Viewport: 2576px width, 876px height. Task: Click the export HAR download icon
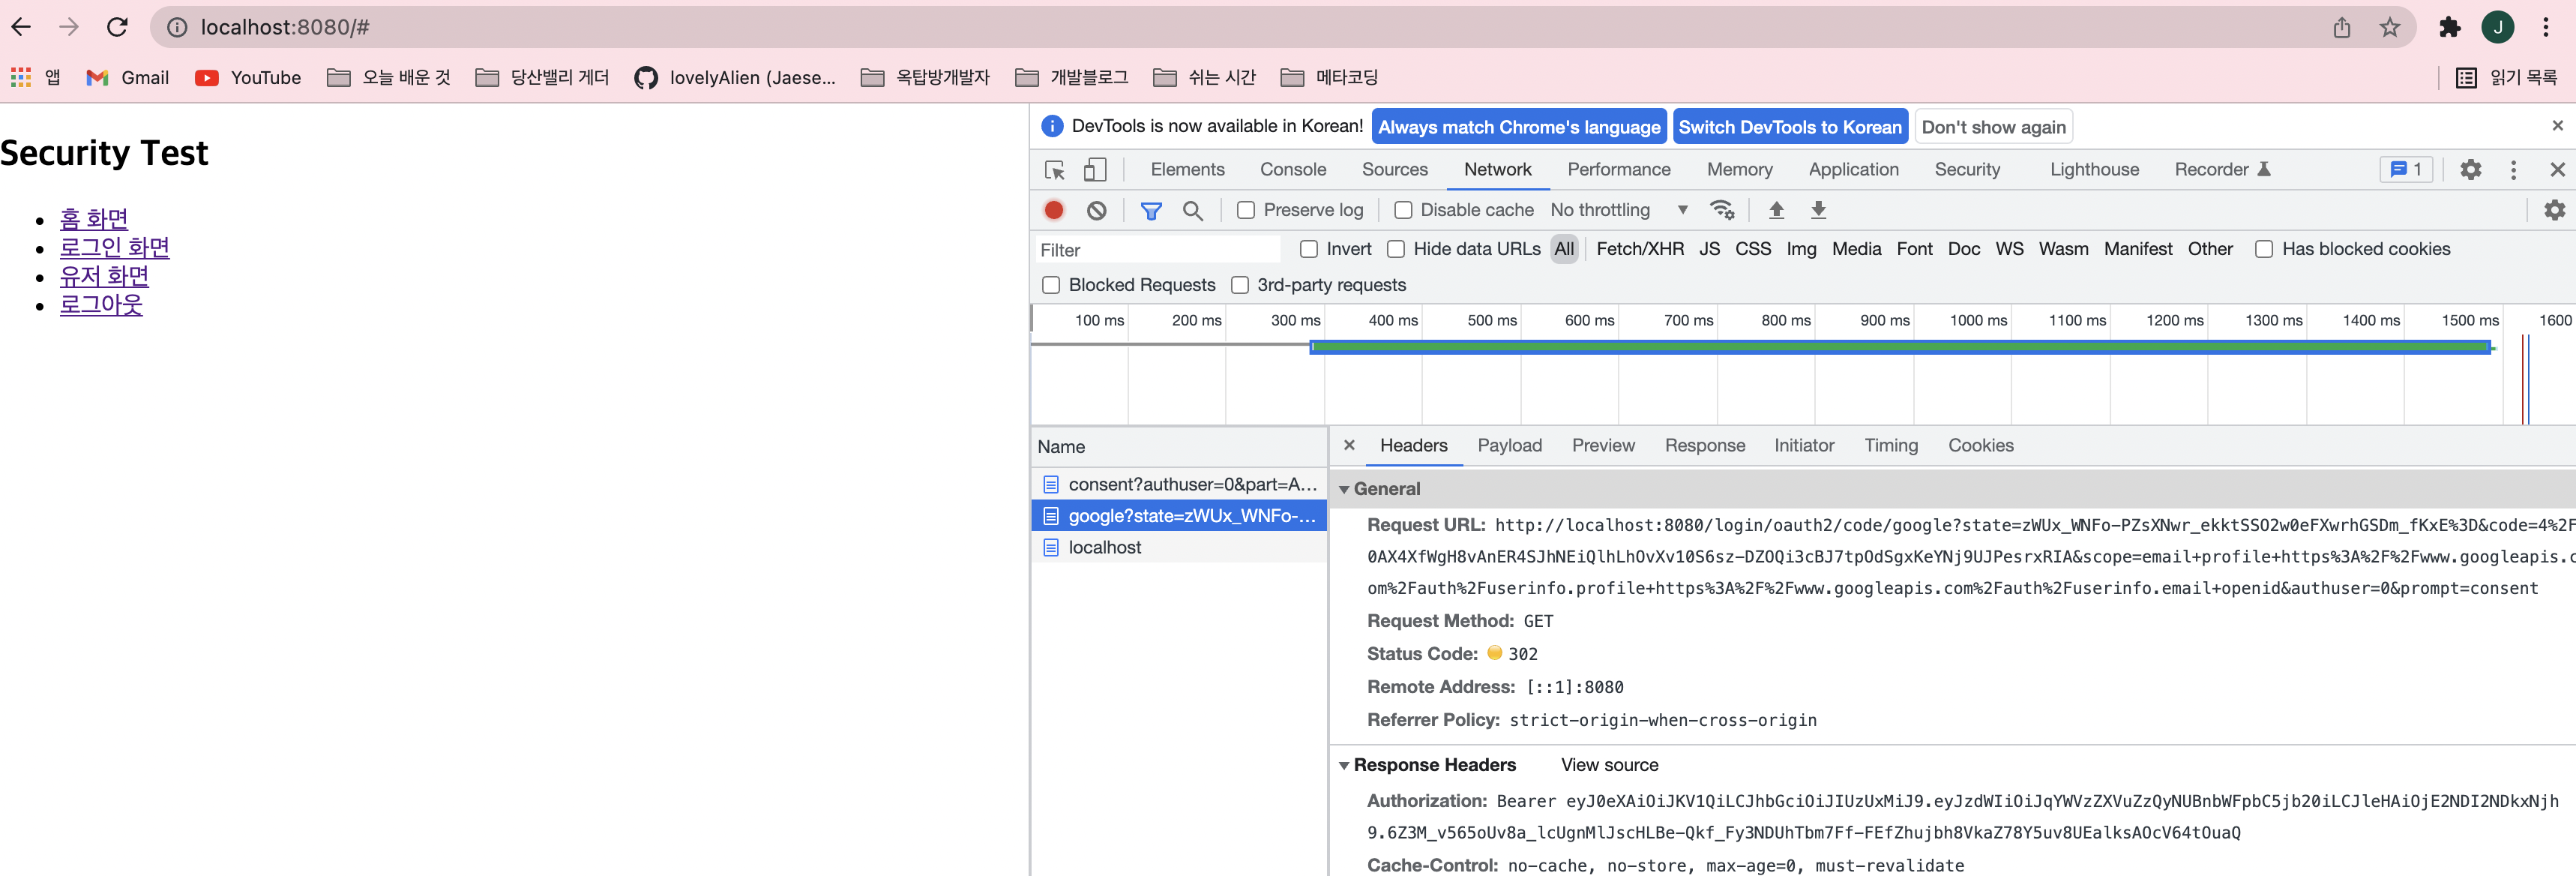(x=1818, y=210)
